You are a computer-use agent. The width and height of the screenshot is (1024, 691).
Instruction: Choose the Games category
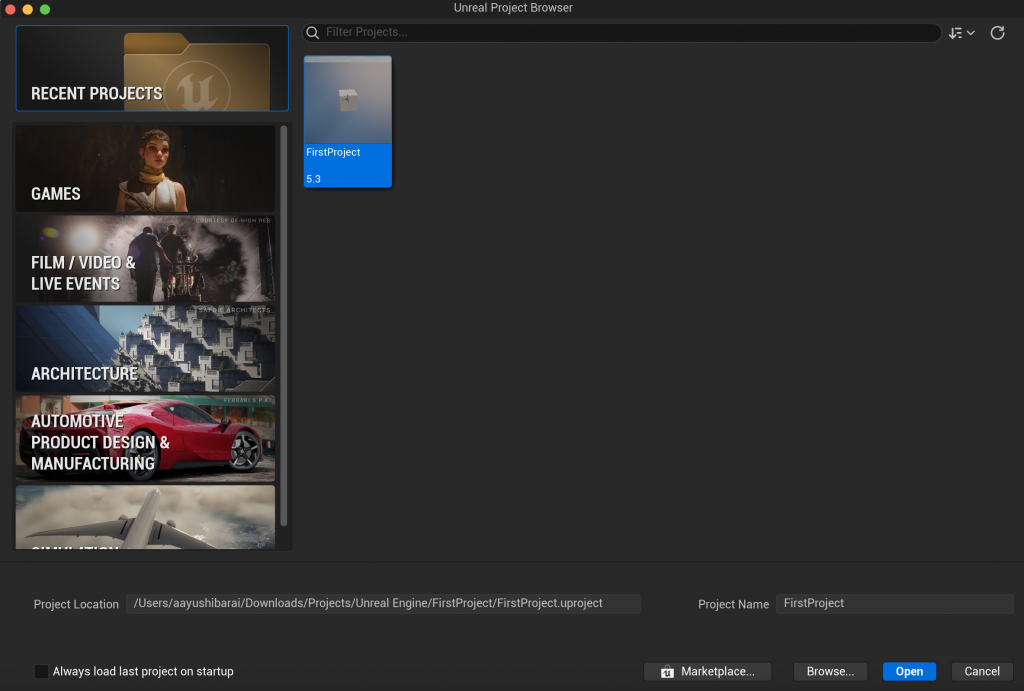145,169
